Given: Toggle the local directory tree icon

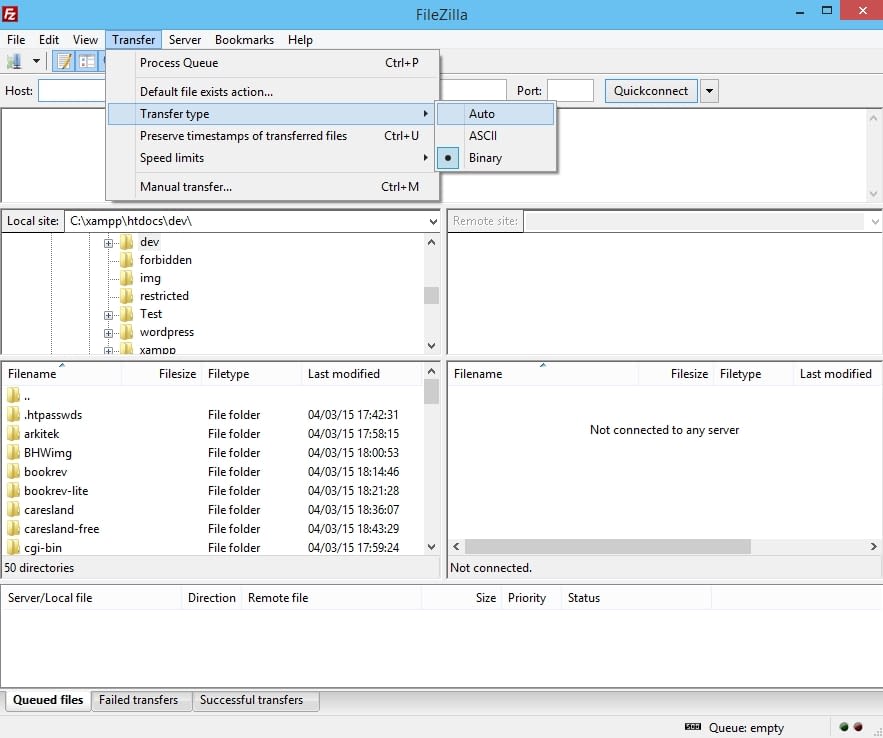Looking at the screenshot, I should pyautogui.click(x=87, y=62).
